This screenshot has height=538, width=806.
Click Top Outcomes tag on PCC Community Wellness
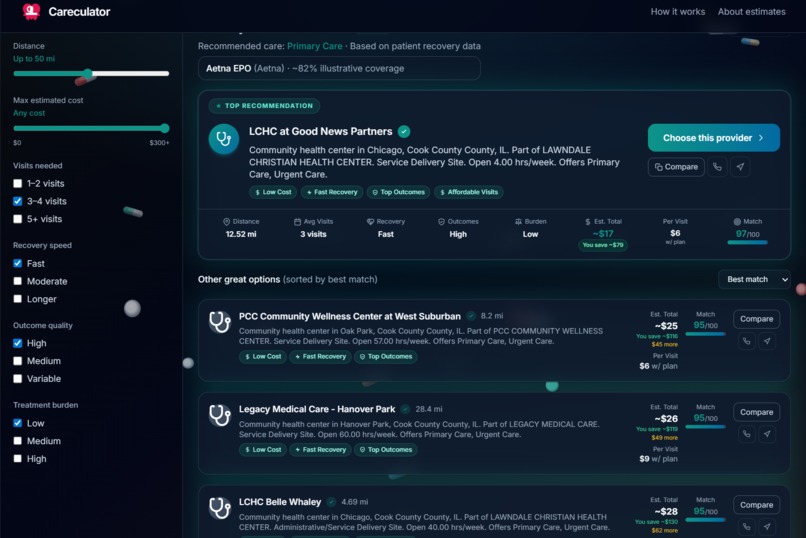(386, 357)
